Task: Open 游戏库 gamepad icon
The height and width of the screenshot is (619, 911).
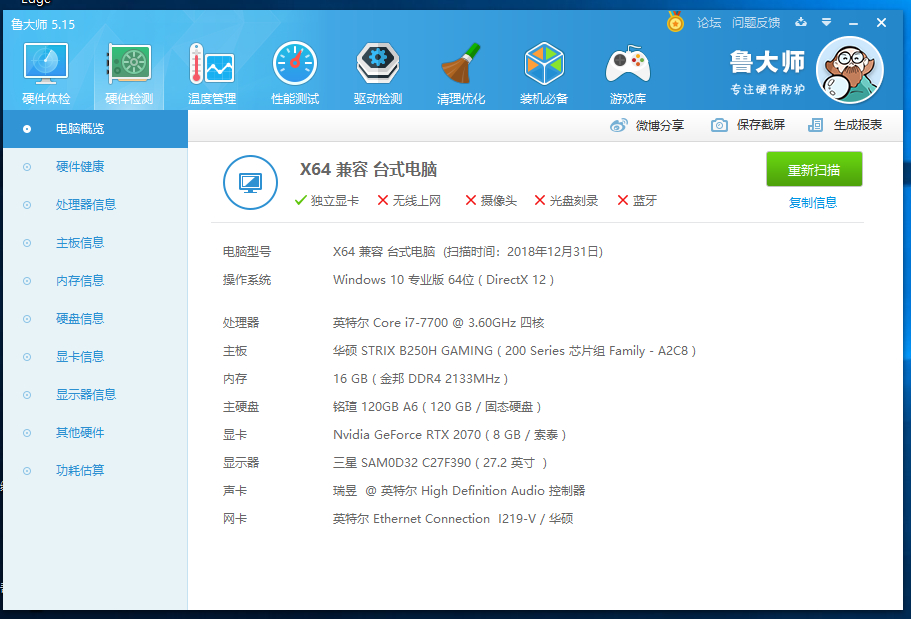Action: pos(627,65)
